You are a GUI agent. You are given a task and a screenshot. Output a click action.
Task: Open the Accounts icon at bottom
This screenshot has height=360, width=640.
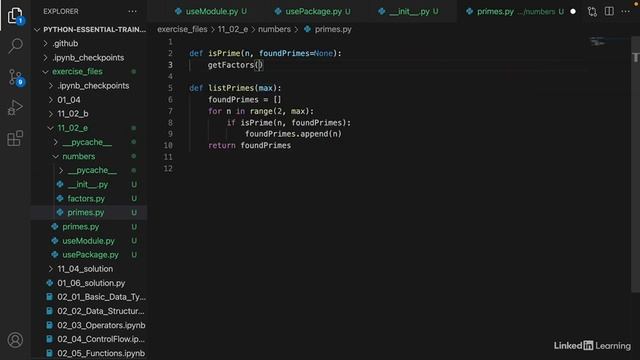pyautogui.click(x=15, y=340)
